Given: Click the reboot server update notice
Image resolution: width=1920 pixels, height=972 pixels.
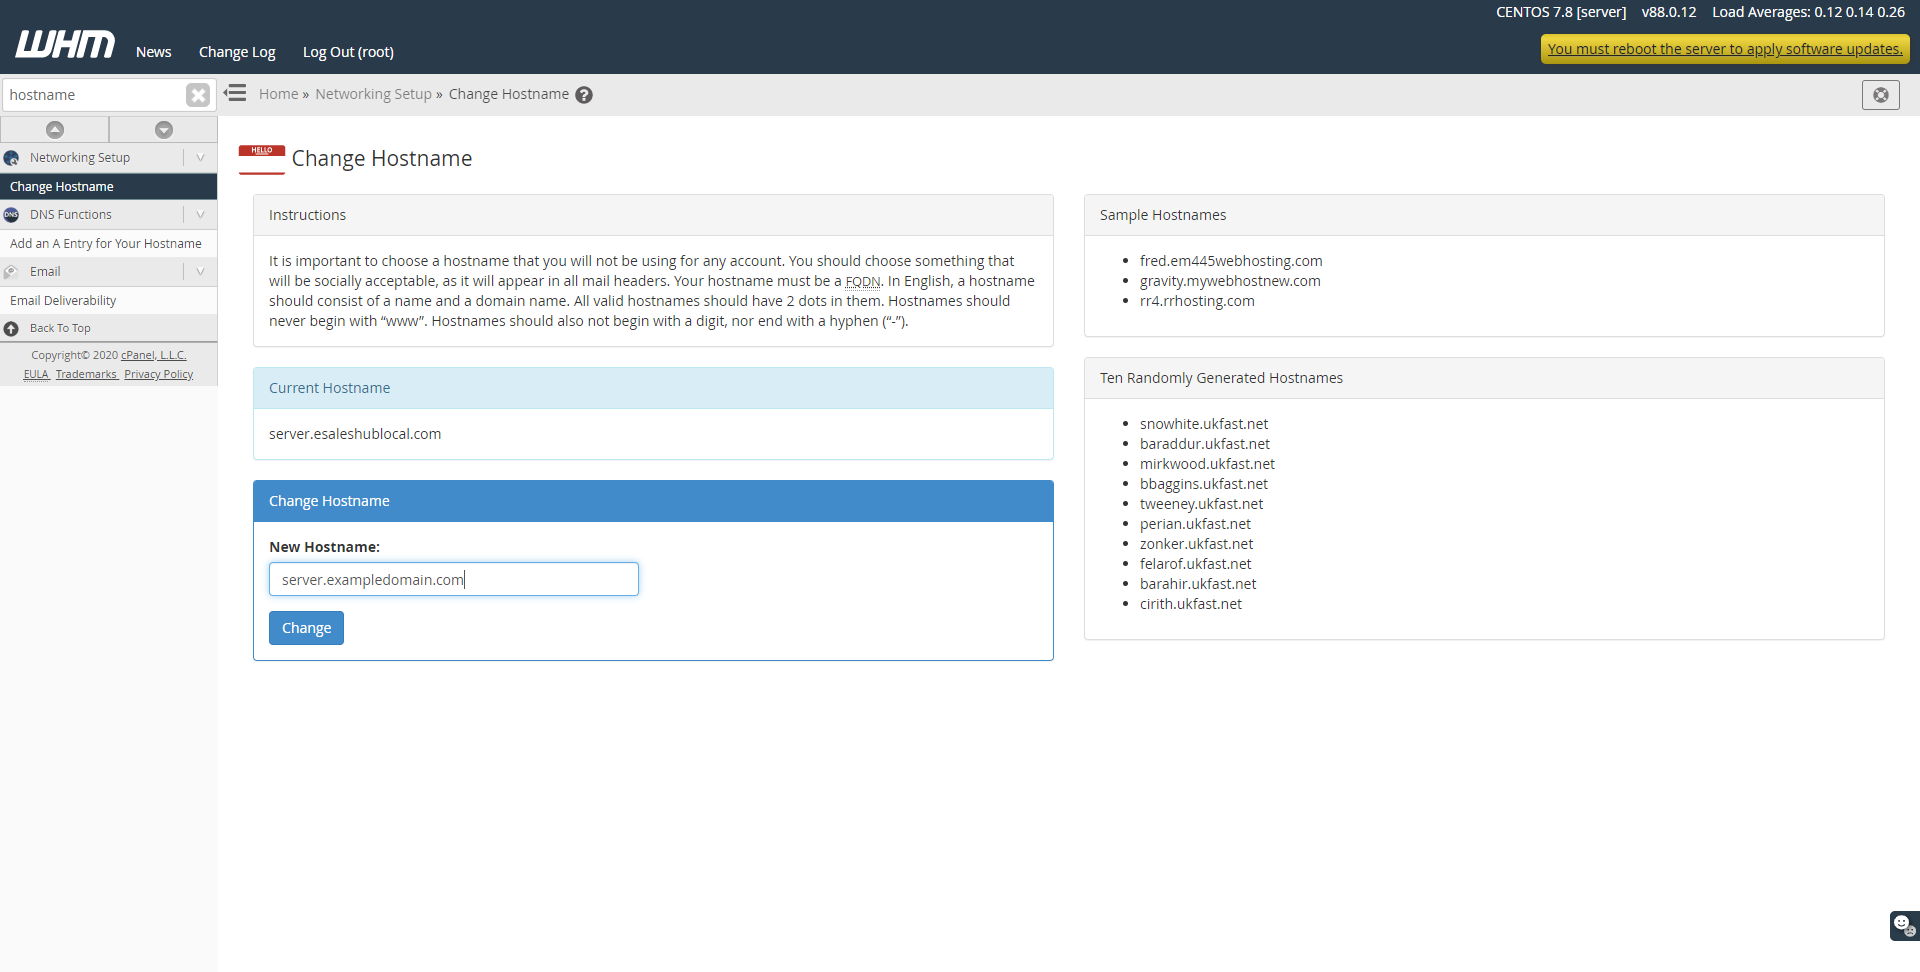Looking at the screenshot, I should click(1725, 49).
